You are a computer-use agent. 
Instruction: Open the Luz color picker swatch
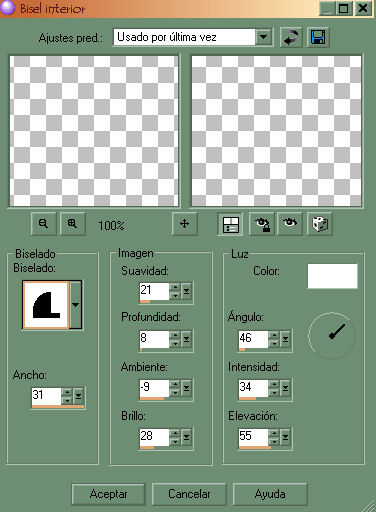(x=333, y=276)
